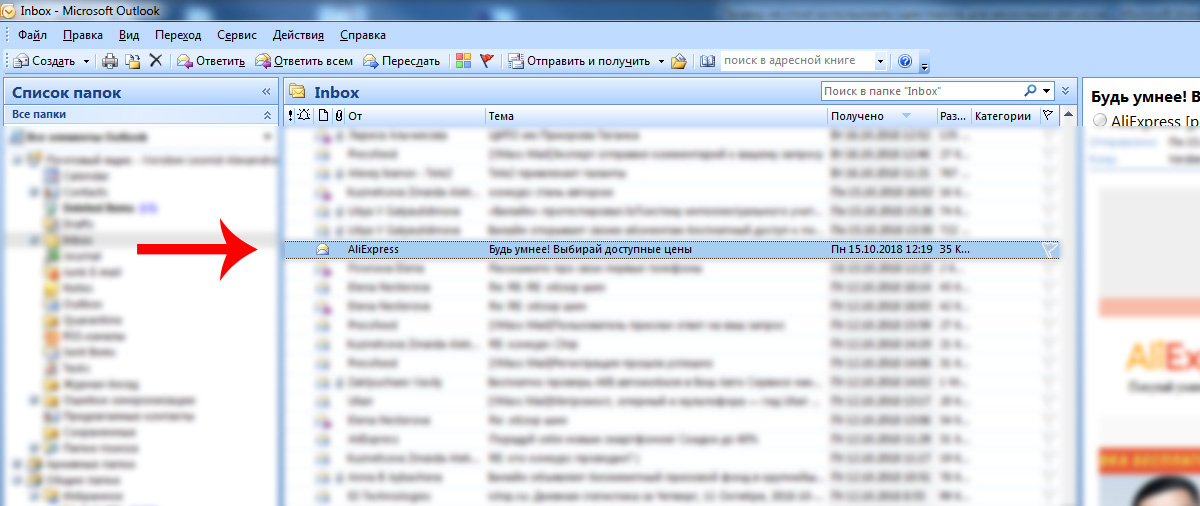Expand the query builder double chevron
This screenshot has width=1200, height=506.
click(1065, 91)
